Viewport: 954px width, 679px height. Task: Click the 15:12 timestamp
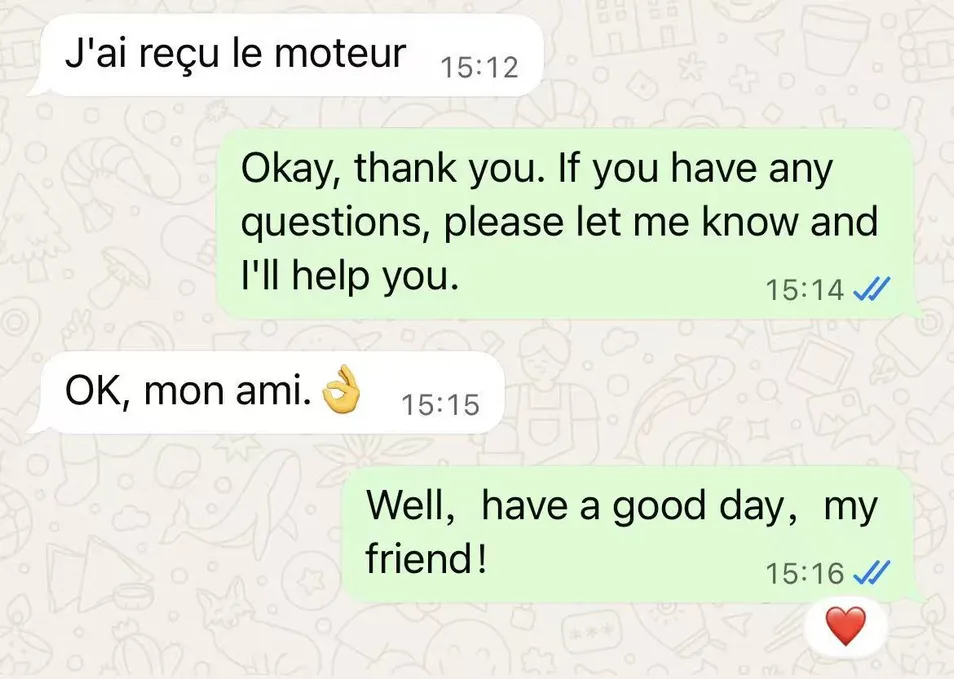479,67
